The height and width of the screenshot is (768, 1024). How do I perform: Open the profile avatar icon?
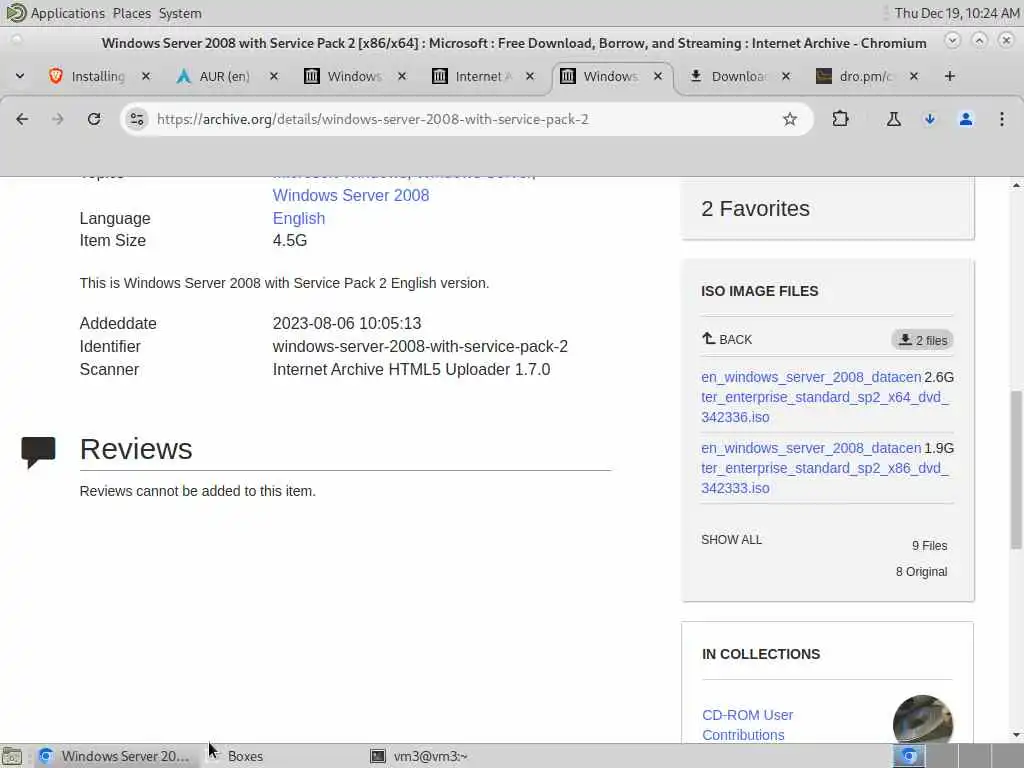pyautogui.click(x=966, y=119)
